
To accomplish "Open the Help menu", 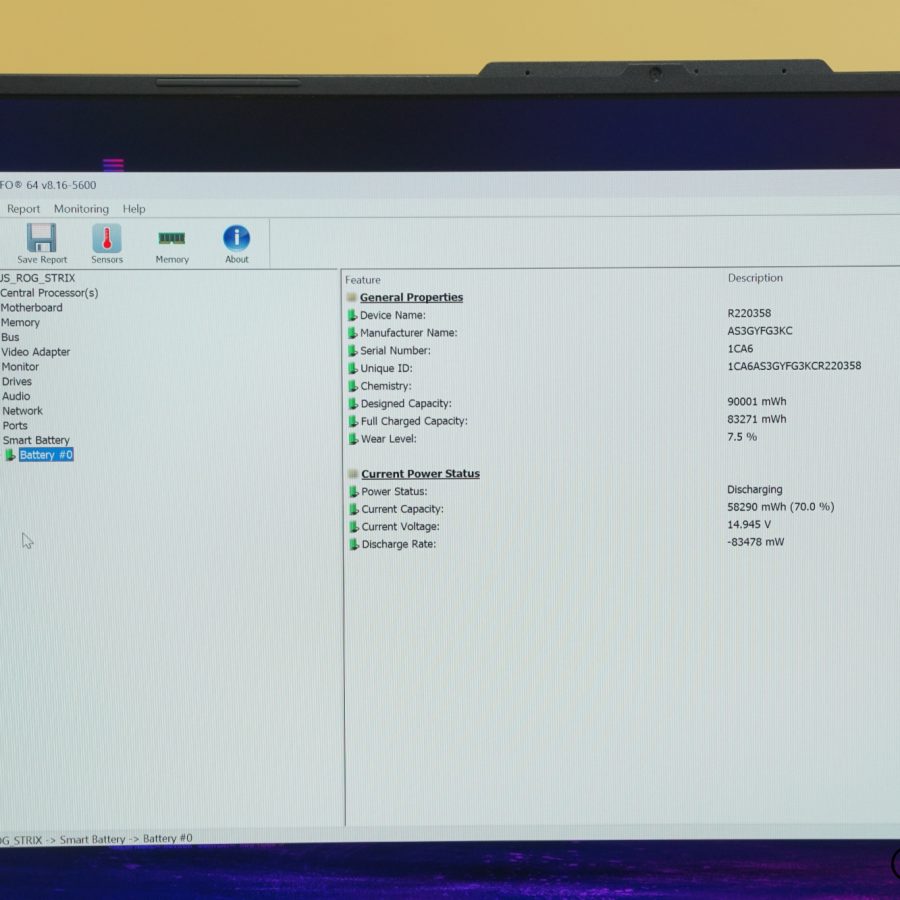I will coord(134,209).
